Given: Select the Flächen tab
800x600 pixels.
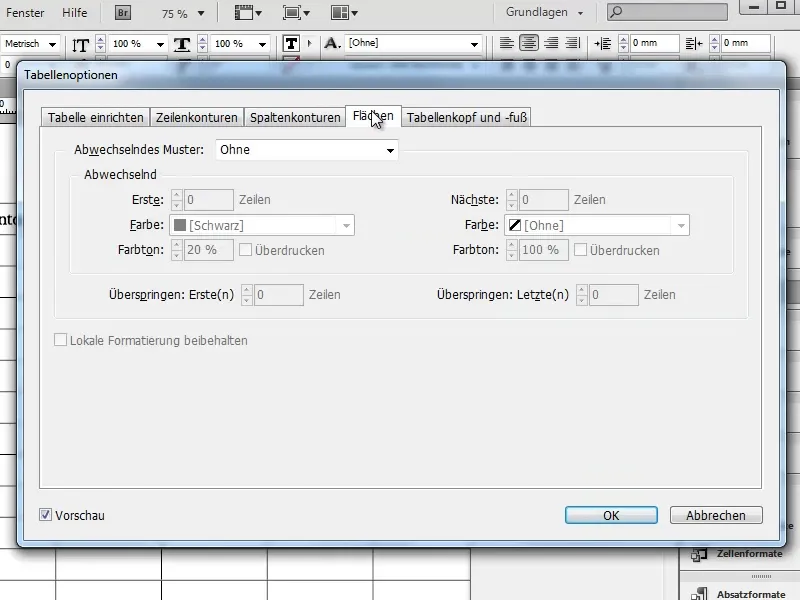Looking at the screenshot, I should [x=373, y=116].
